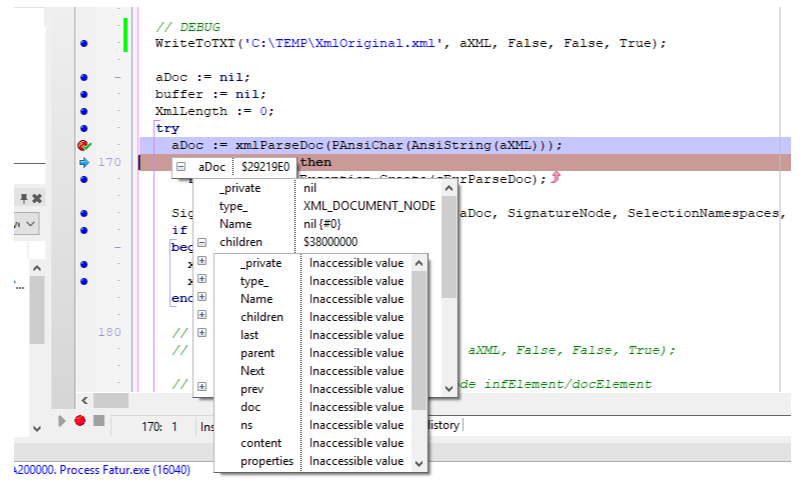Screen dimensions: 801x481
Task: Expand the last entry in the inner list
Action: tap(202, 333)
